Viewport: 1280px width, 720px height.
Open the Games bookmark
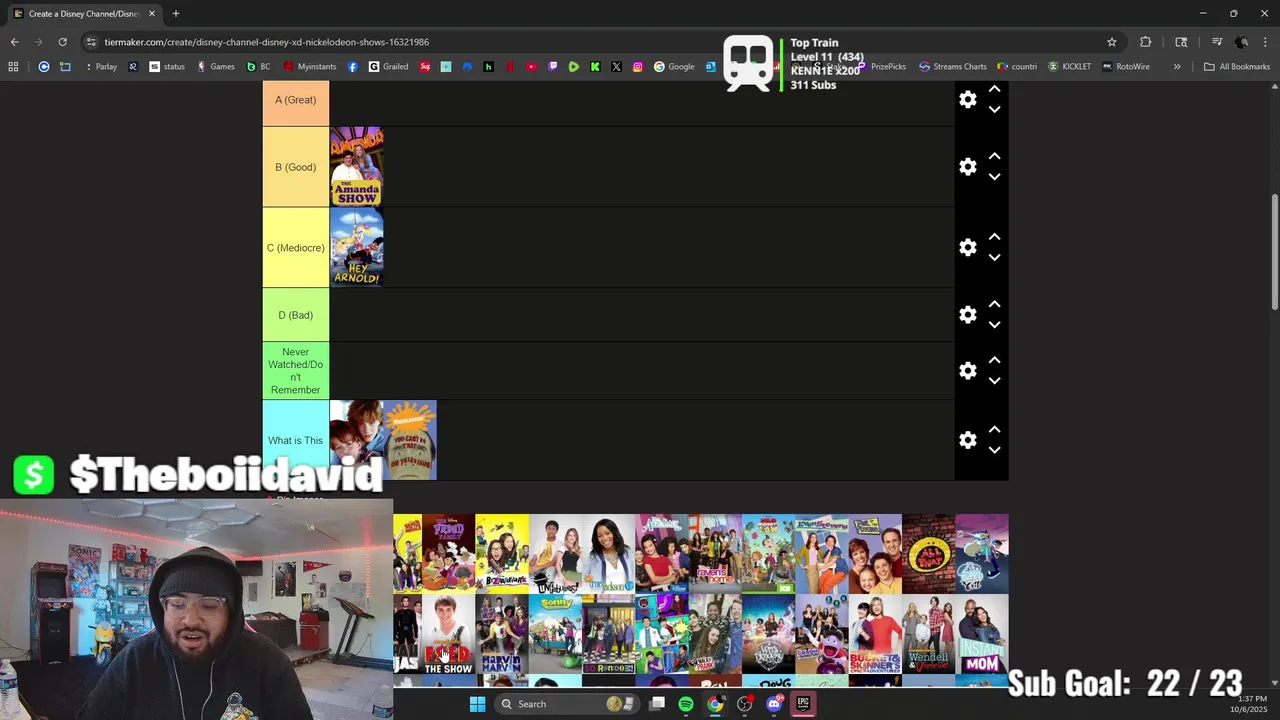(216, 67)
